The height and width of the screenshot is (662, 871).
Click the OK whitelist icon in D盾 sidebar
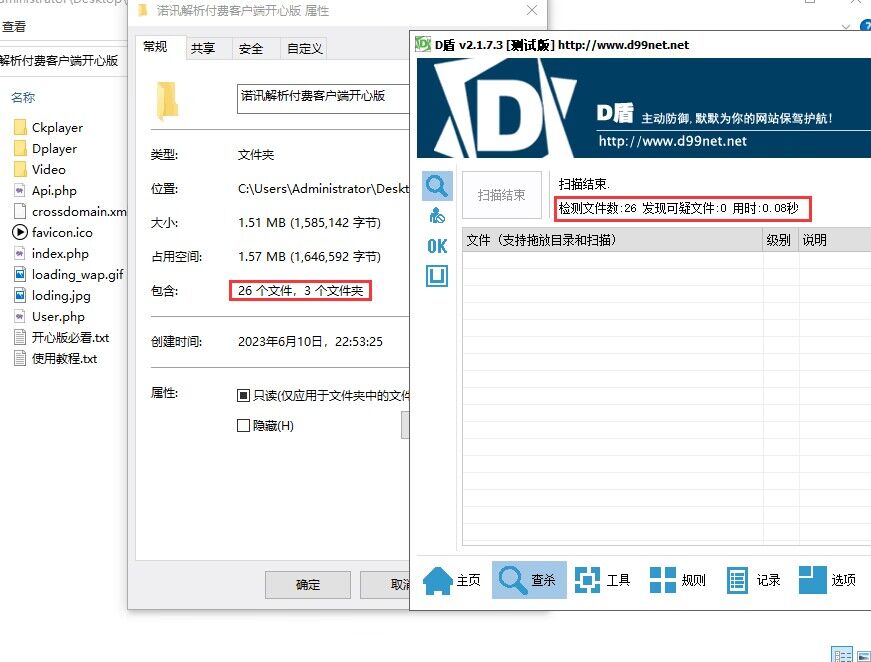coord(435,245)
